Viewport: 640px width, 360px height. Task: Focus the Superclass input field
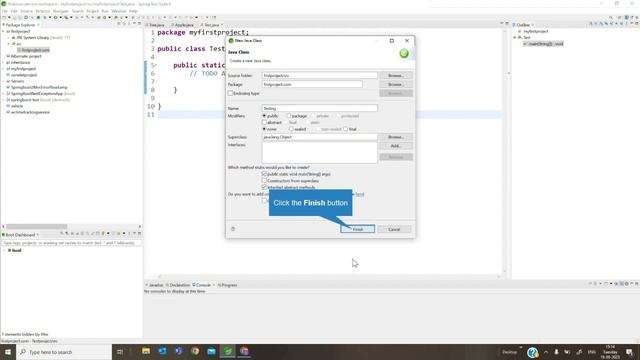(320, 137)
